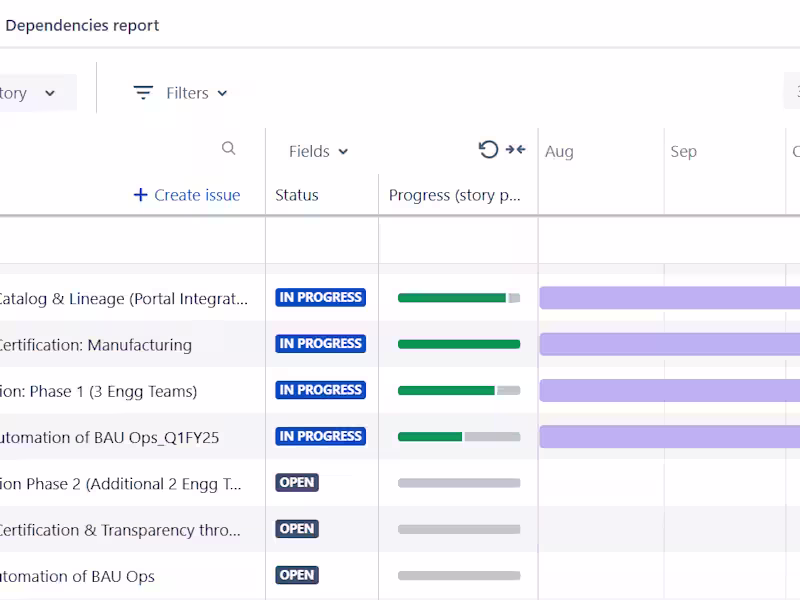Select the Phase 2 (Additional 2 Engg Teams) issue
The image size is (800, 600).
(x=120, y=484)
